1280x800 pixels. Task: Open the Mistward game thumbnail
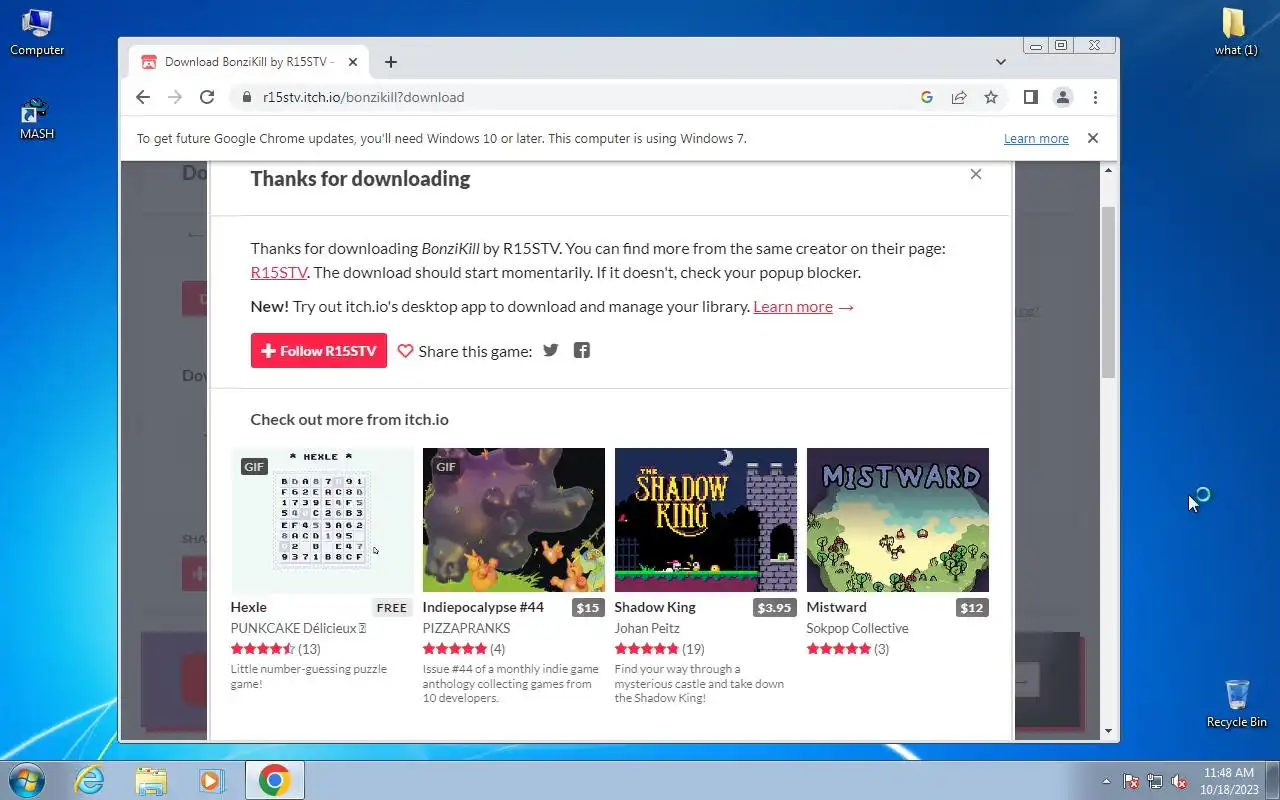tap(898, 520)
